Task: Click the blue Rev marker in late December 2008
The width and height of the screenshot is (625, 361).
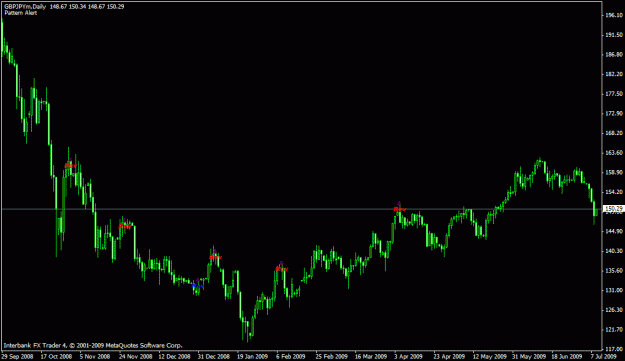Action: tap(198, 286)
